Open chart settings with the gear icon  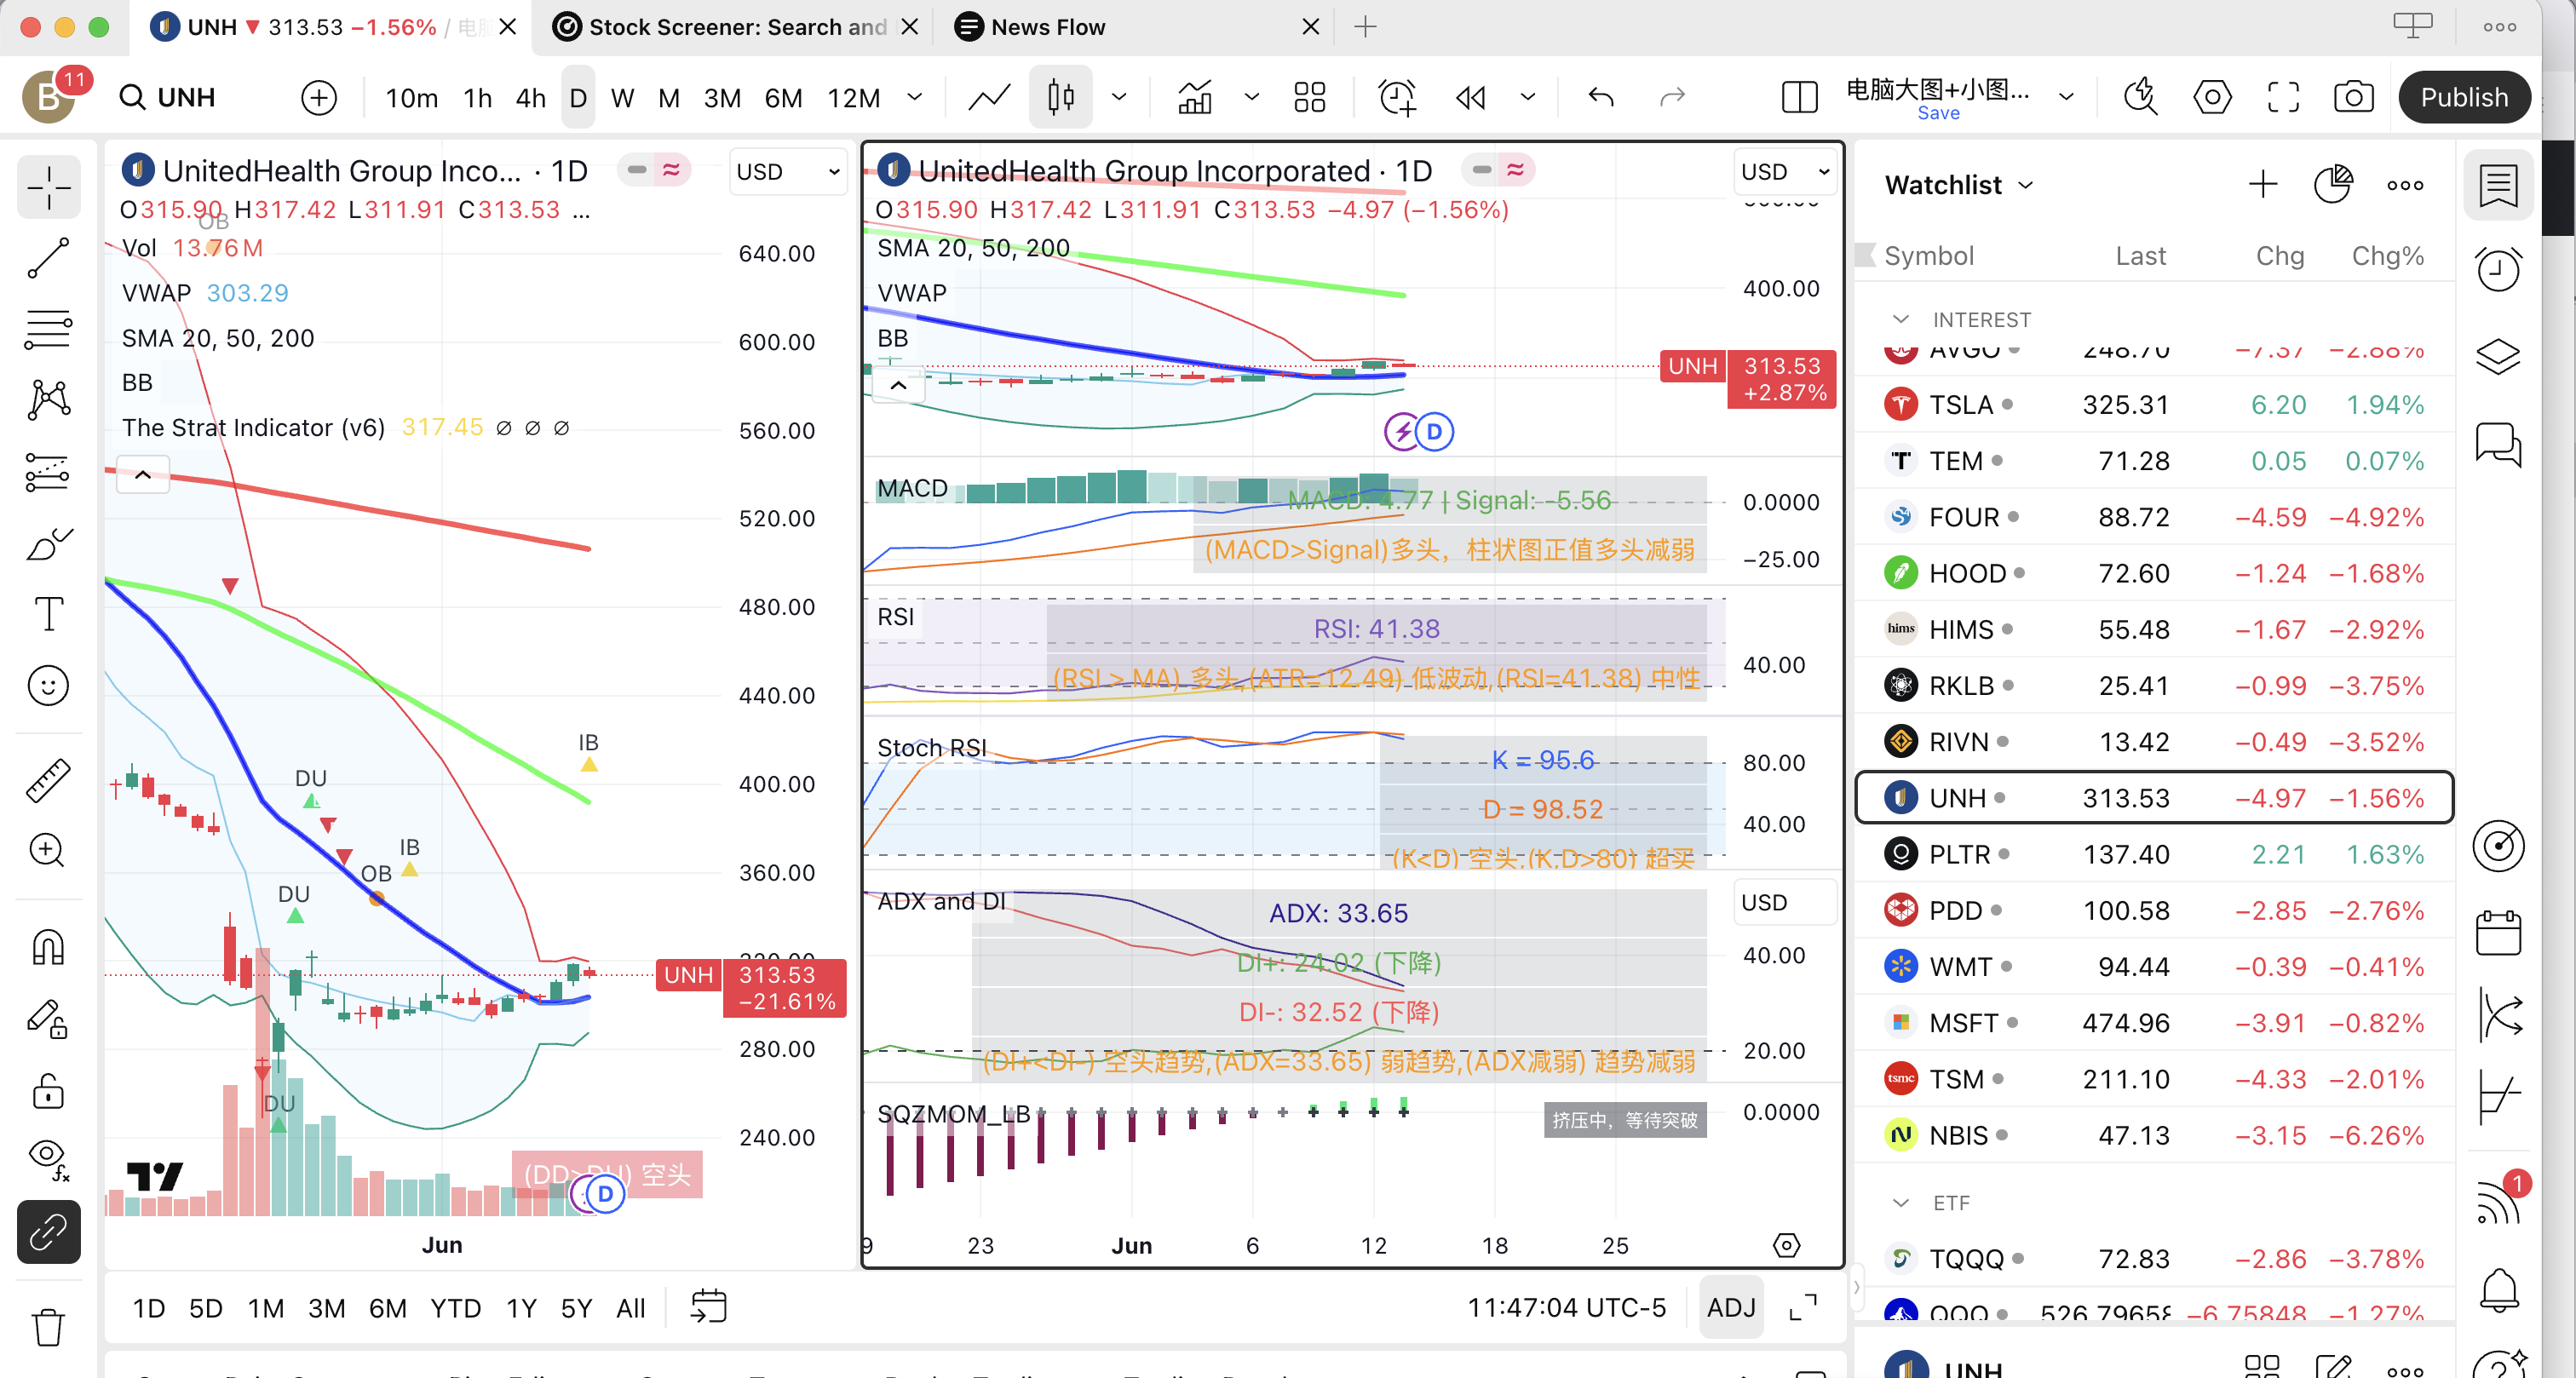click(2212, 96)
